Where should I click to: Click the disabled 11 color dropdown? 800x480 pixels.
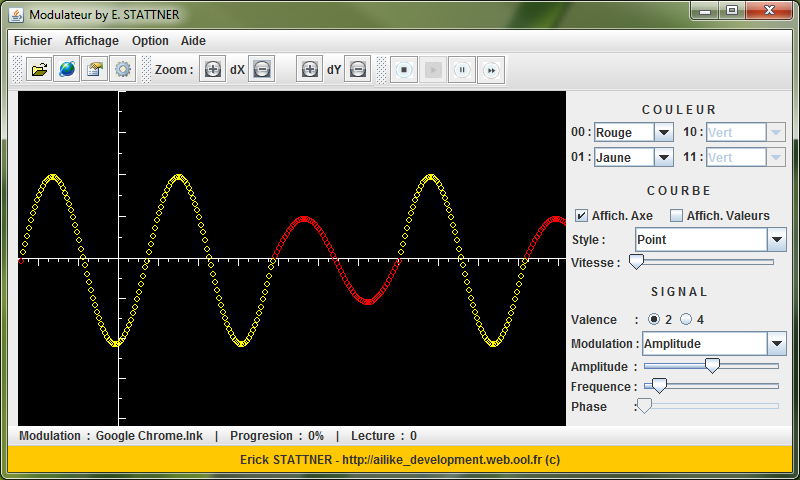coord(745,158)
